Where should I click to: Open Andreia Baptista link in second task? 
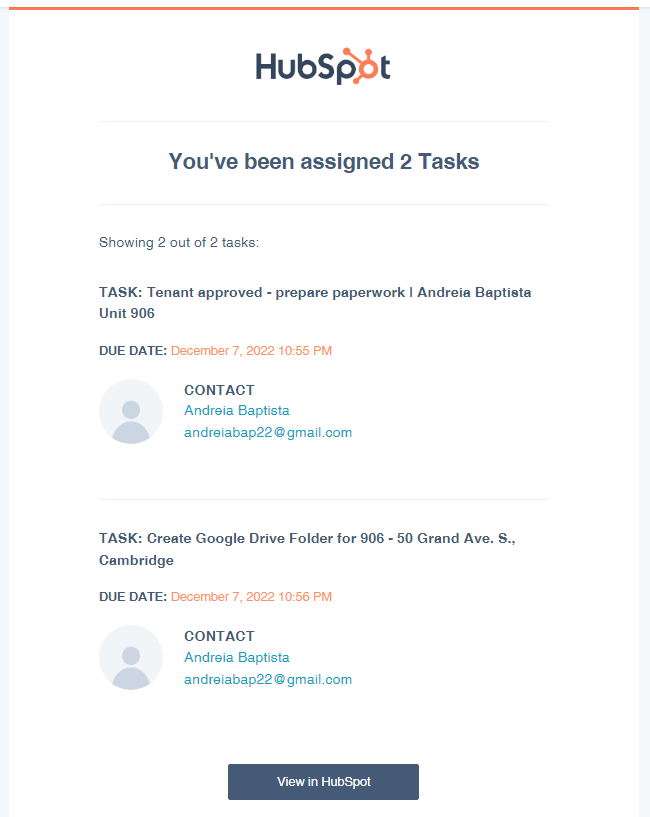tap(237, 658)
